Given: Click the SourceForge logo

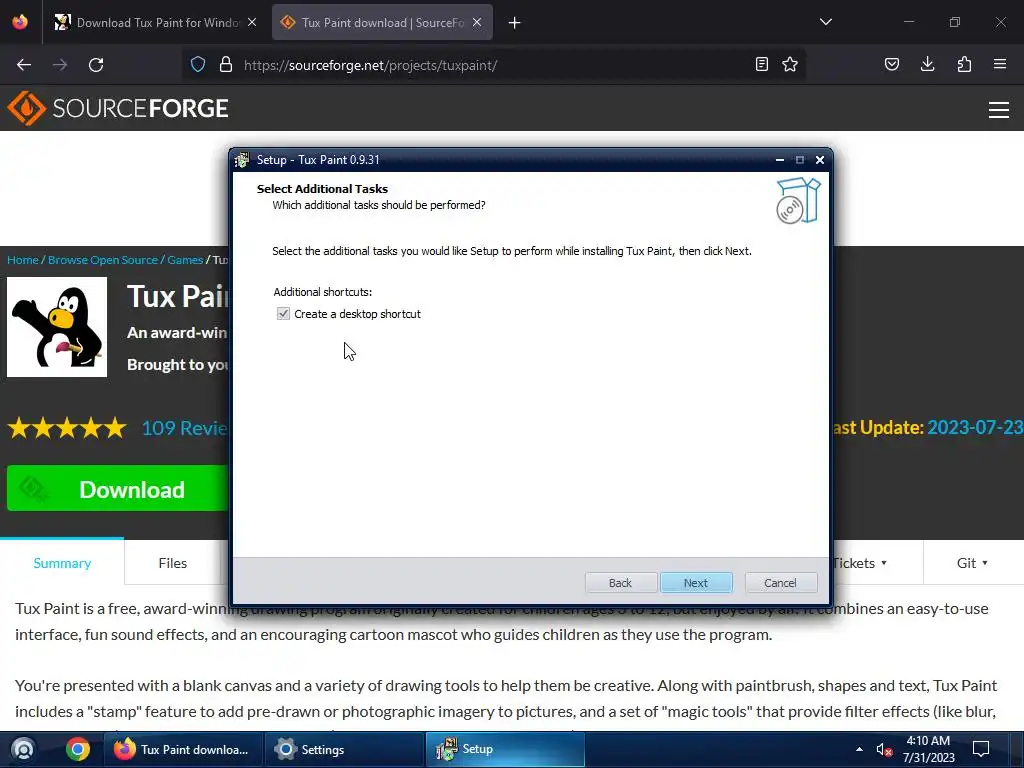Looking at the screenshot, I should 118,108.
